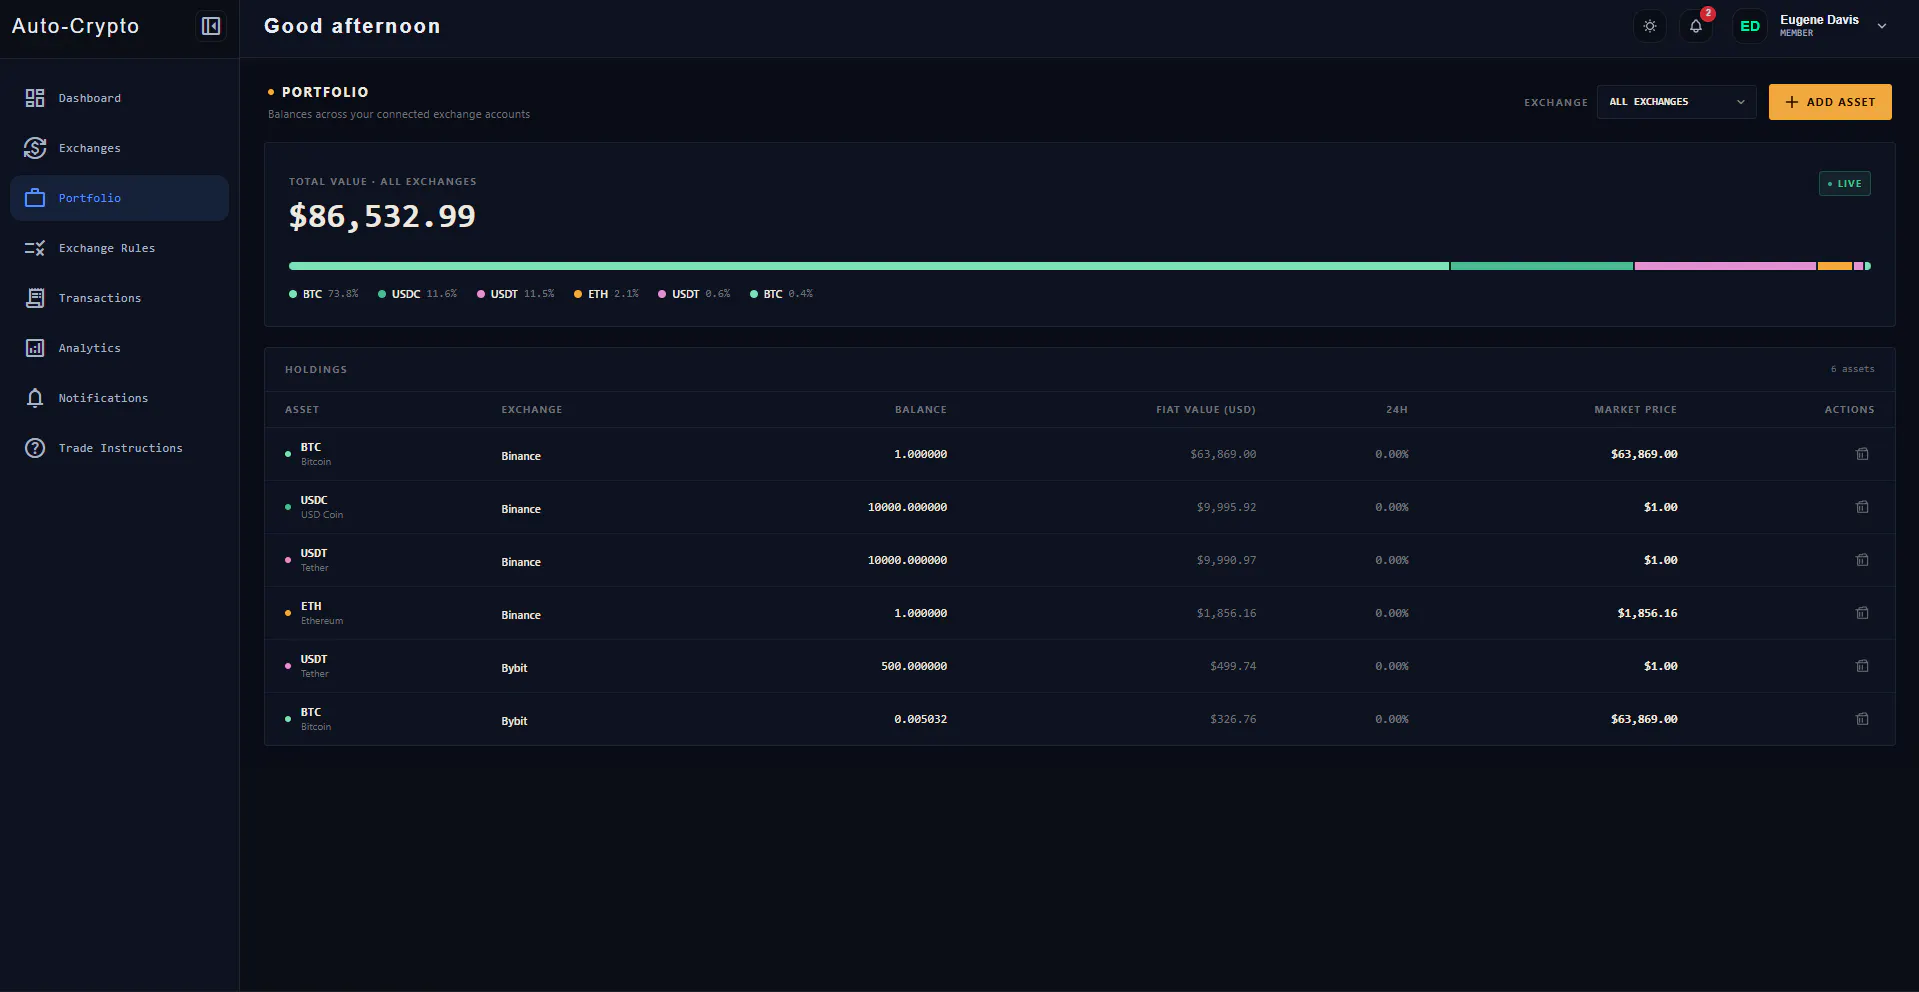The image size is (1919, 992).
Task: Click balance 0.005032 in BTC Bybit row
Action: pos(920,719)
